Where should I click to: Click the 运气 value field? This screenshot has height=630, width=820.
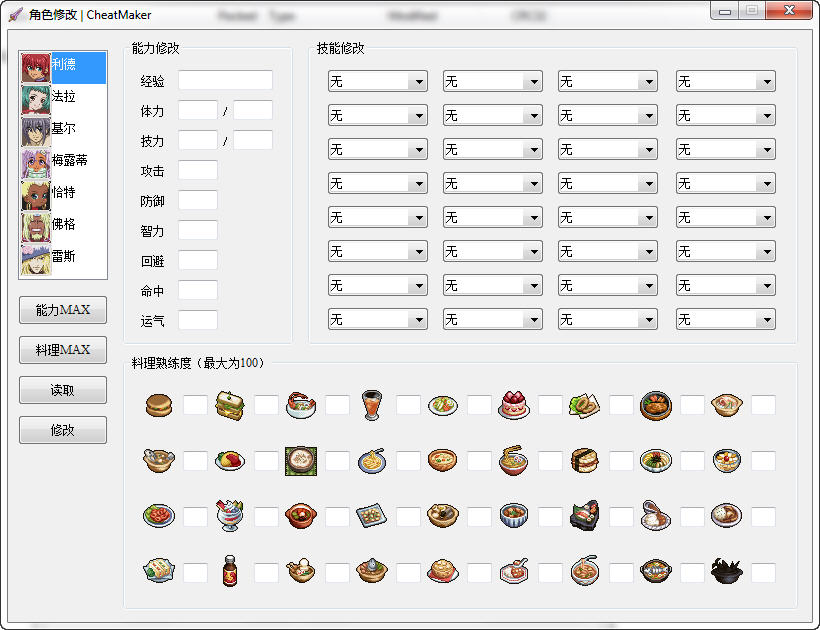coord(198,320)
